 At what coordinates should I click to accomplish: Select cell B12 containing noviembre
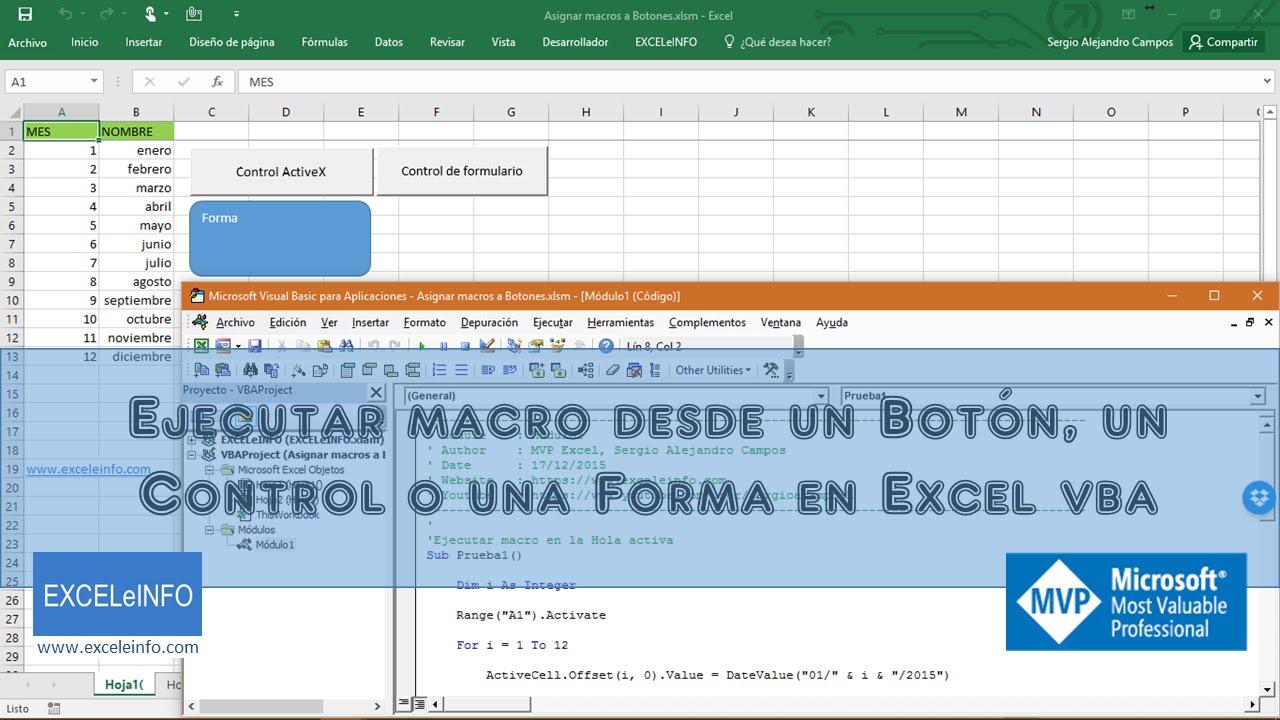pos(136,338)
